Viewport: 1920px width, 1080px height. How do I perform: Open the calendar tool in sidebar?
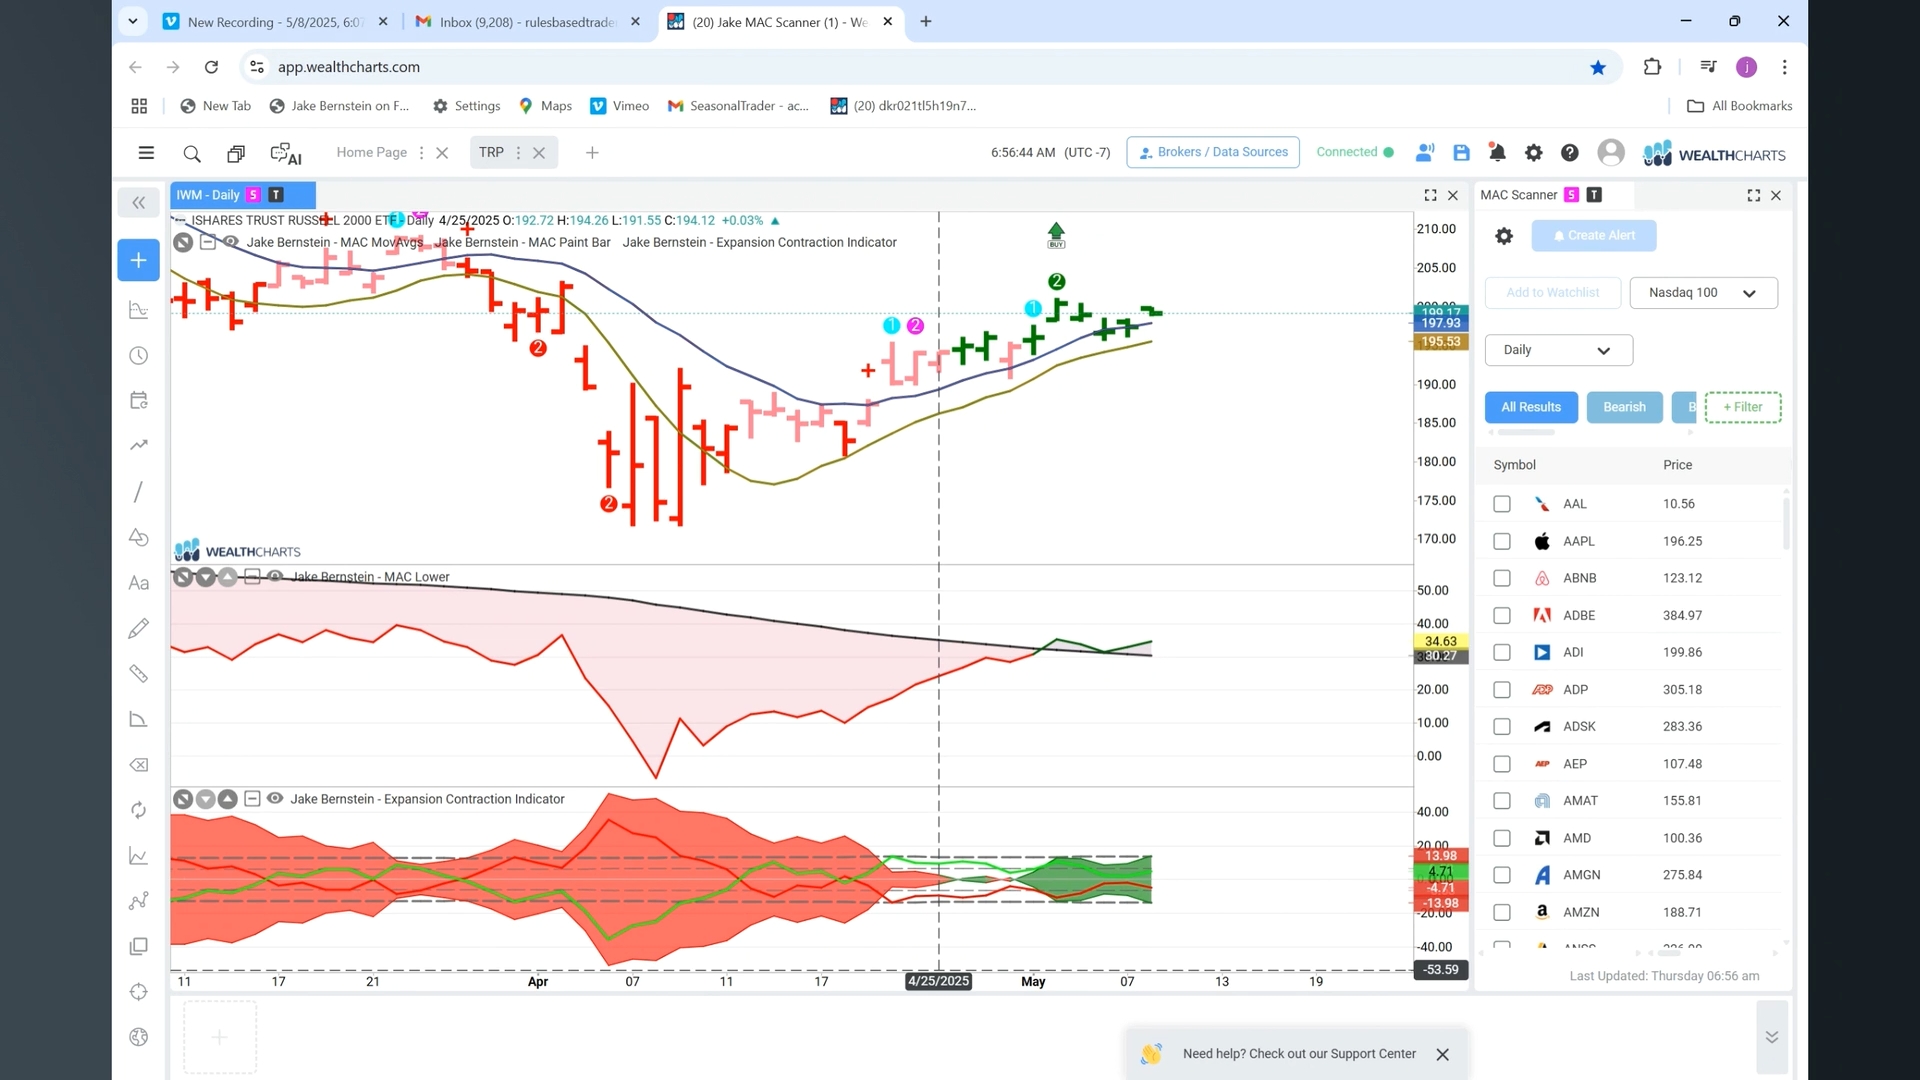coord(139,400)
